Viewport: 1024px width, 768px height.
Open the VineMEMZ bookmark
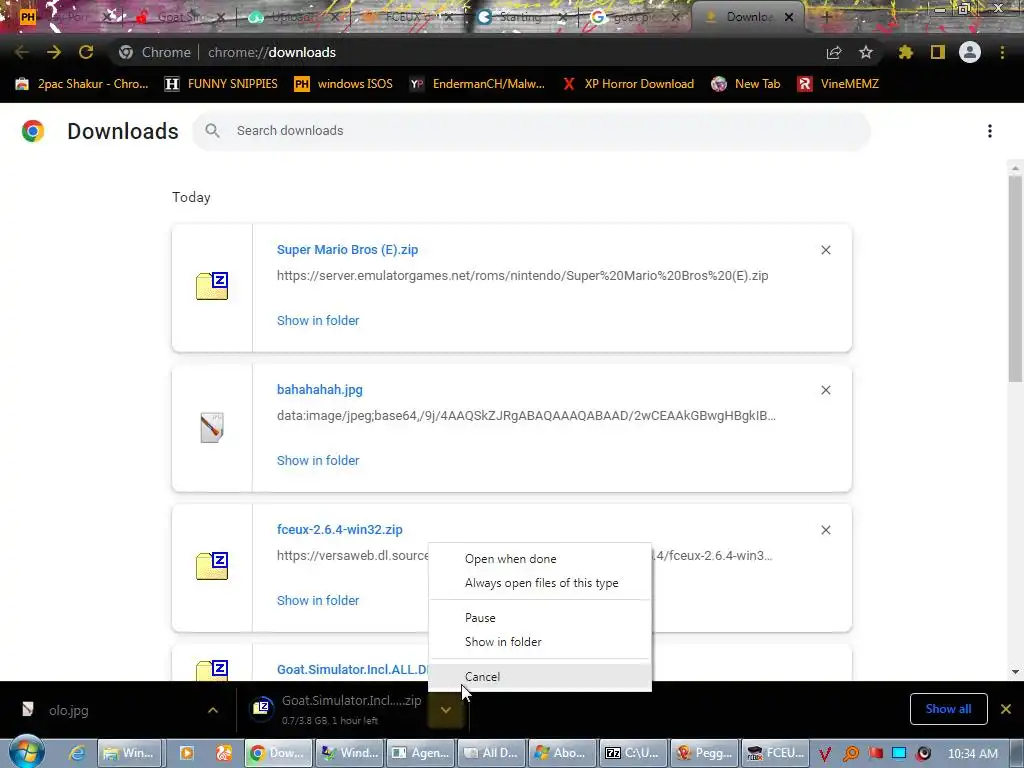click(x=838, y=84)
